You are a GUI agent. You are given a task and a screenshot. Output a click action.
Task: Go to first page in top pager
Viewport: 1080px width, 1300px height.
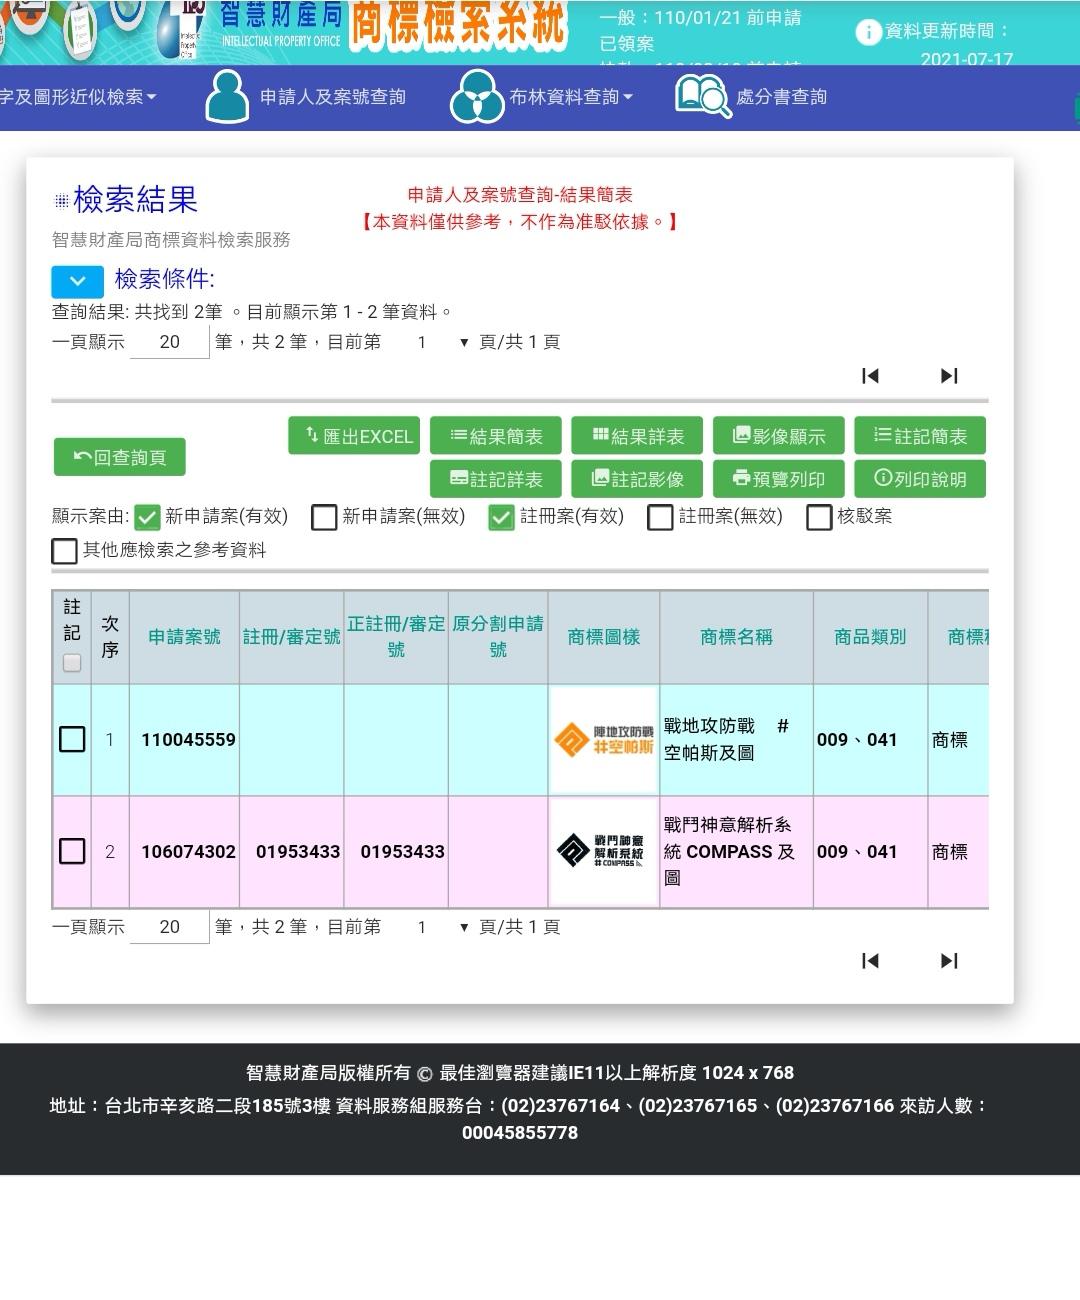point(870,376)
